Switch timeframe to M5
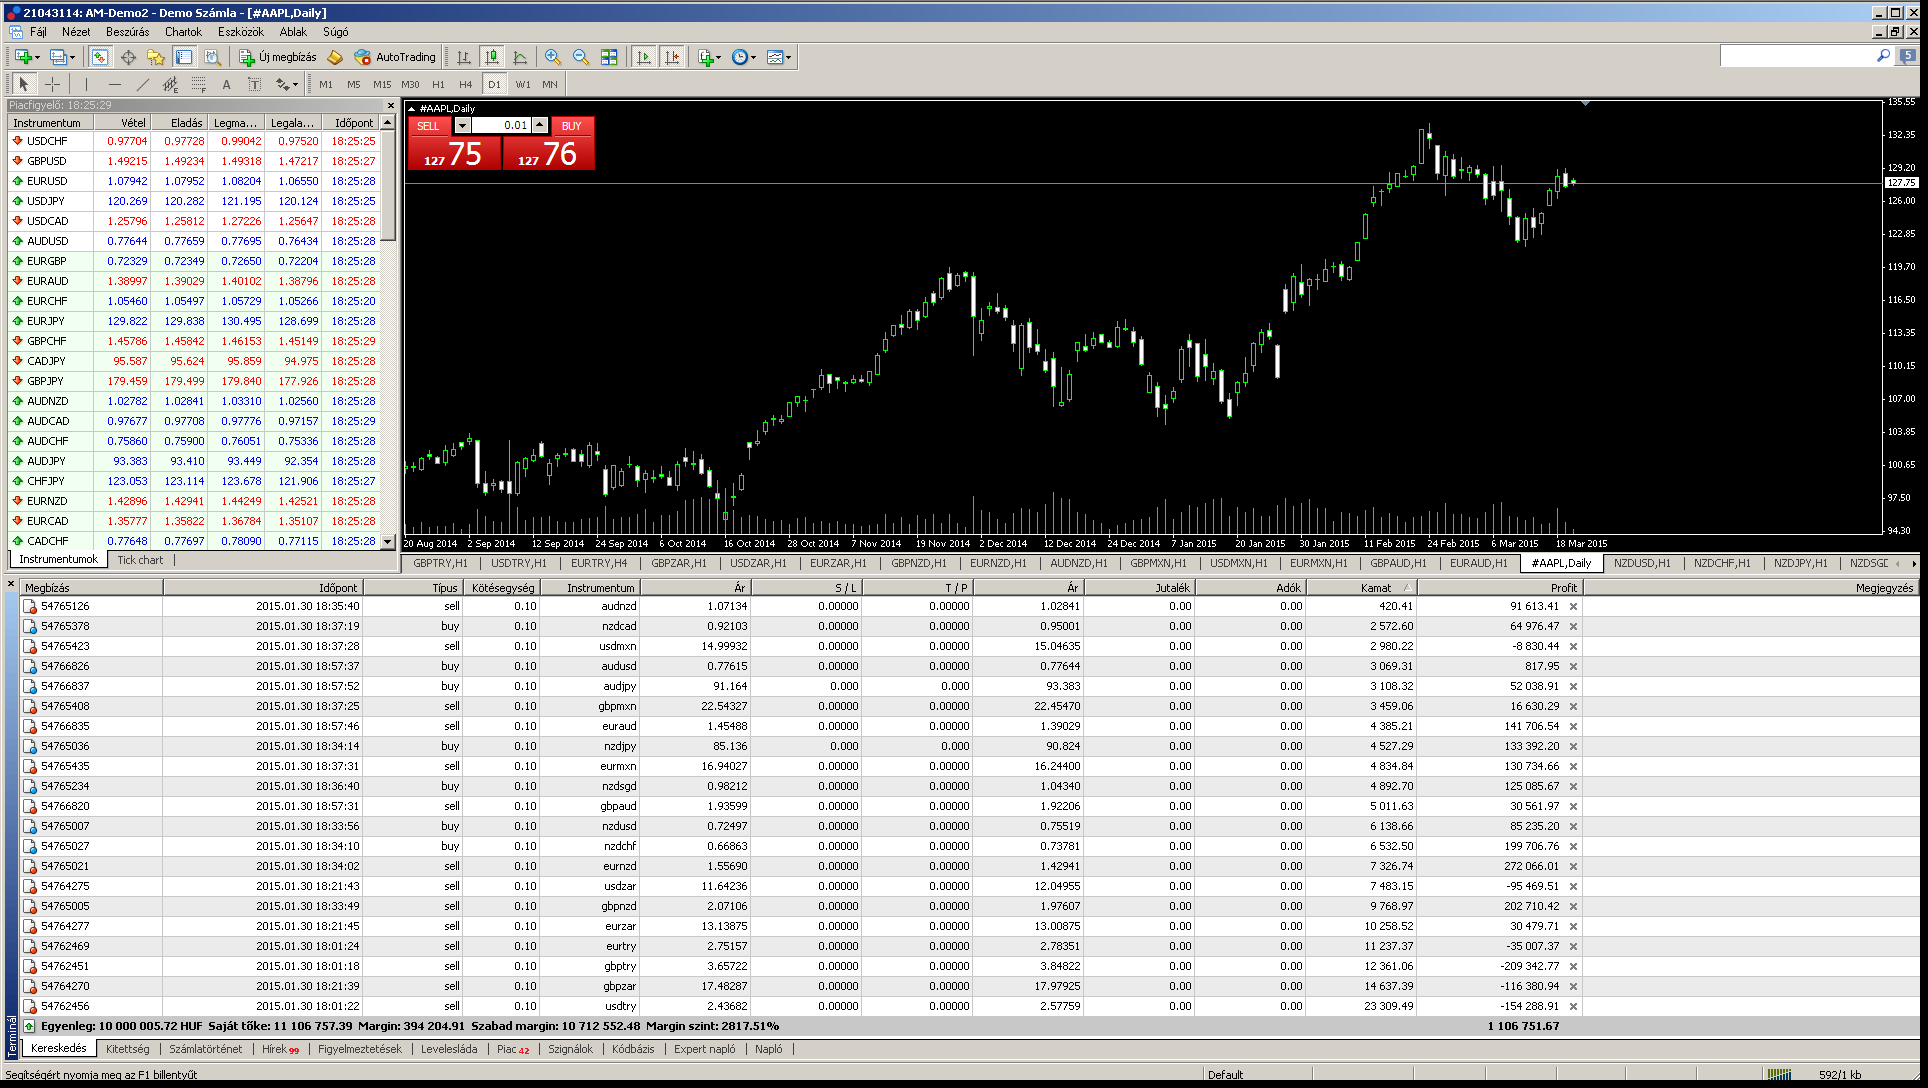The image size is (1928, 1088). 354,84
